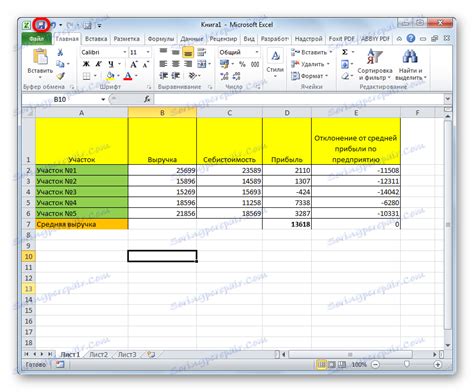Image resolution: width=474 pixels, height=392 pixels.
Task: Click the B10 name box field
Action: pos(60,99)
